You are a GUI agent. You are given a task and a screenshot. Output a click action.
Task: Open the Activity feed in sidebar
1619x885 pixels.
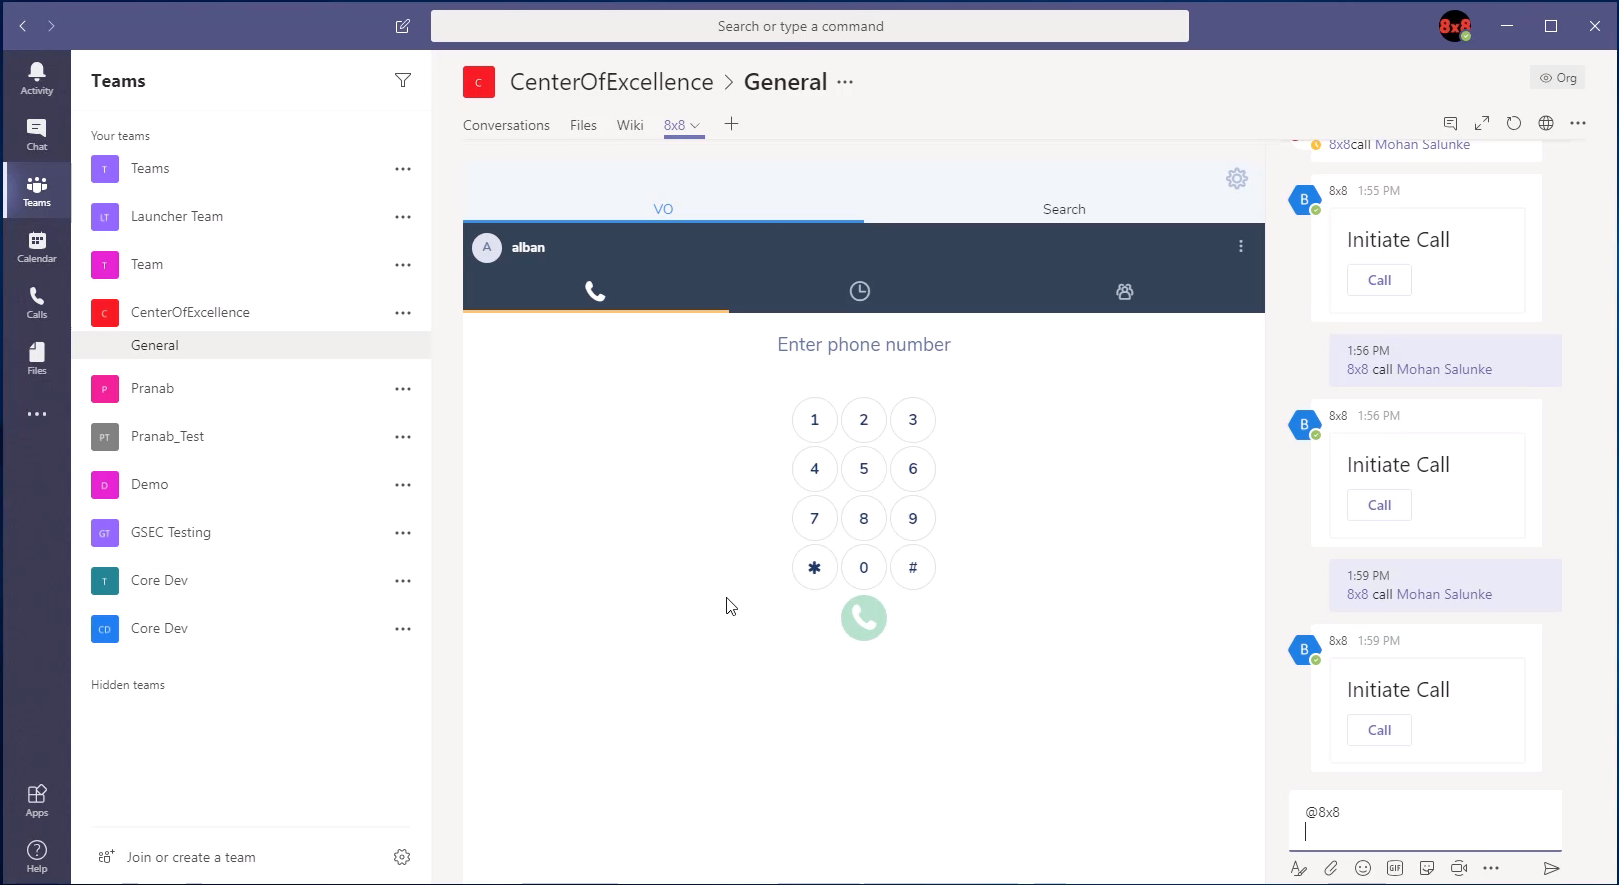pos(37,78)
